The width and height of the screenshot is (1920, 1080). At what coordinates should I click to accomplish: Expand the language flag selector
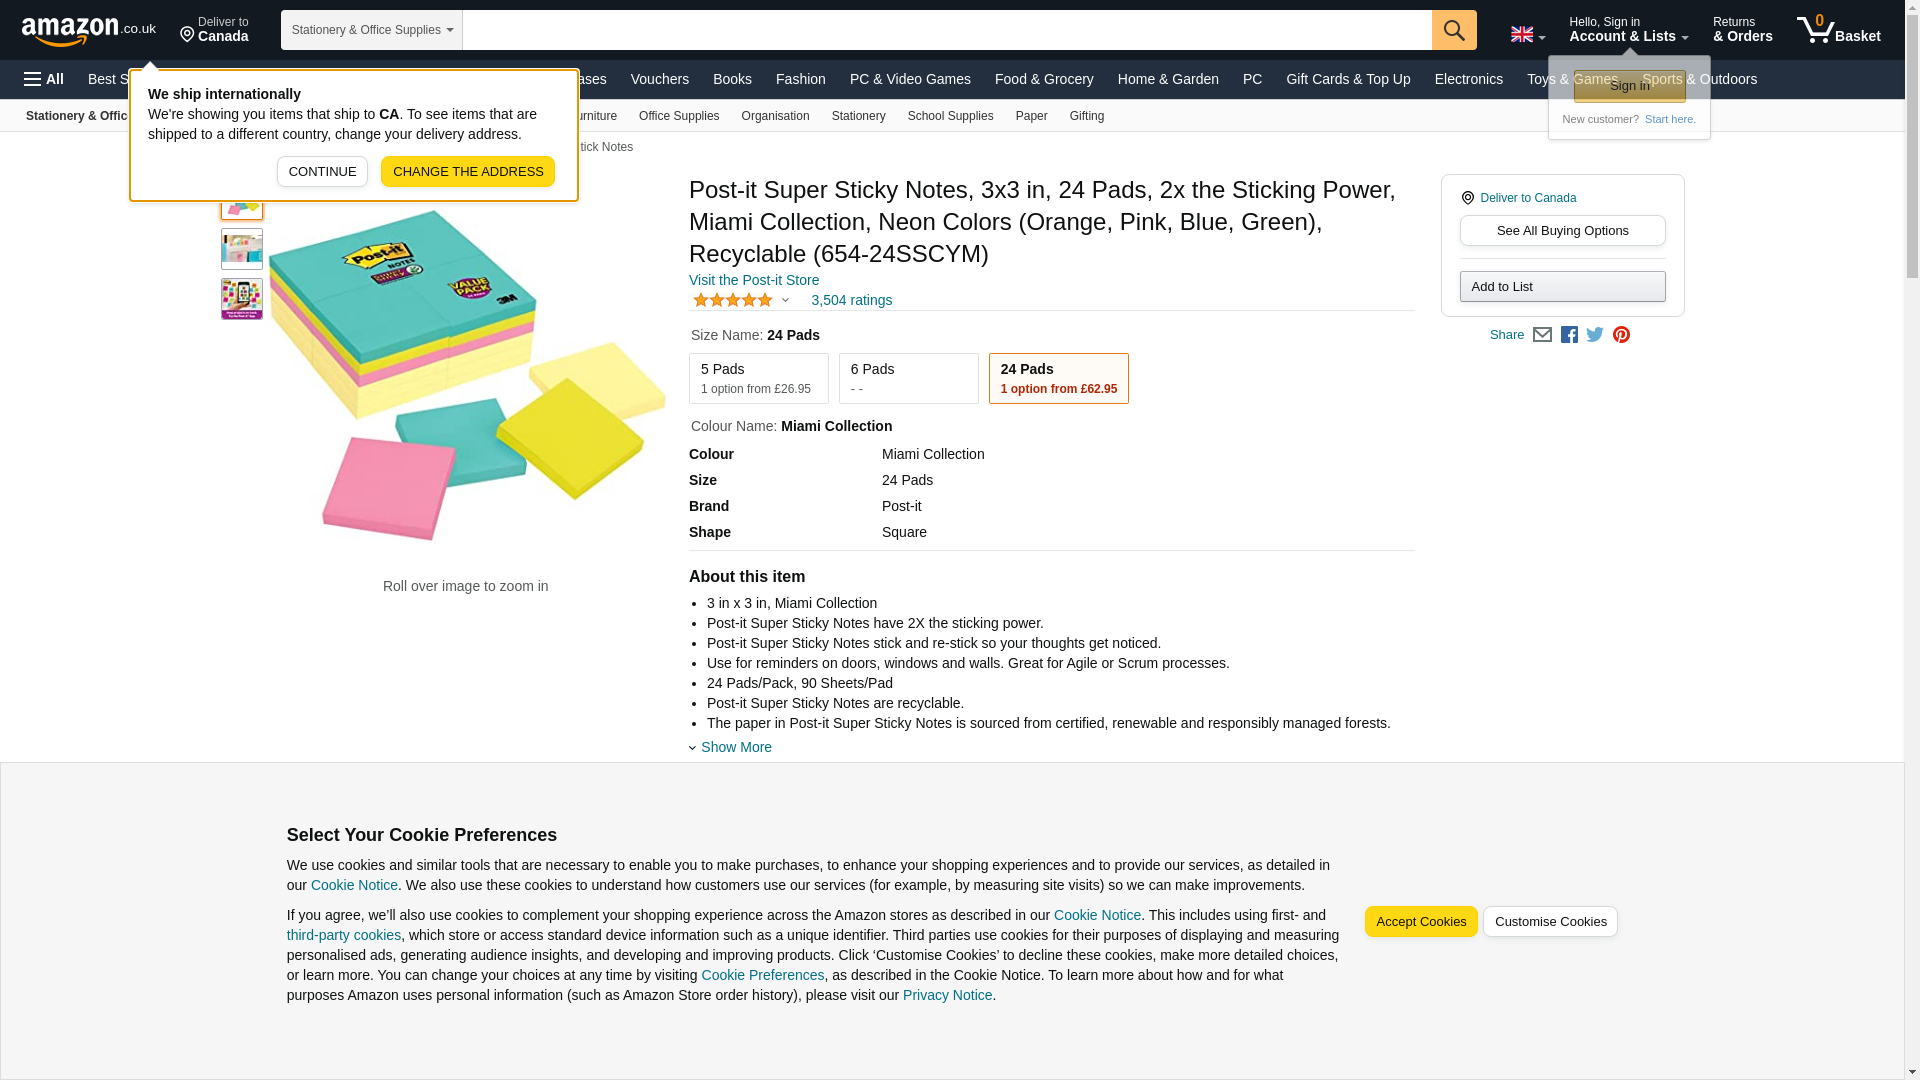[x=1527, y=34]
